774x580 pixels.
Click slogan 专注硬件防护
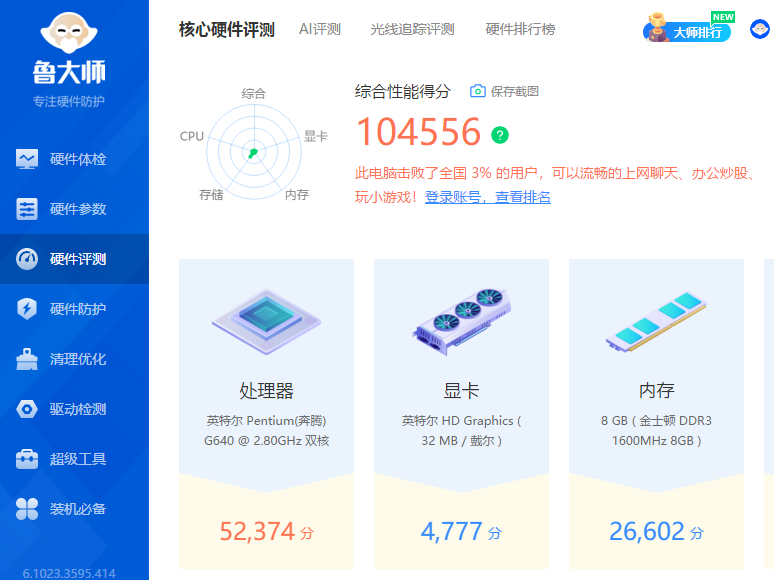pos(69,101)
